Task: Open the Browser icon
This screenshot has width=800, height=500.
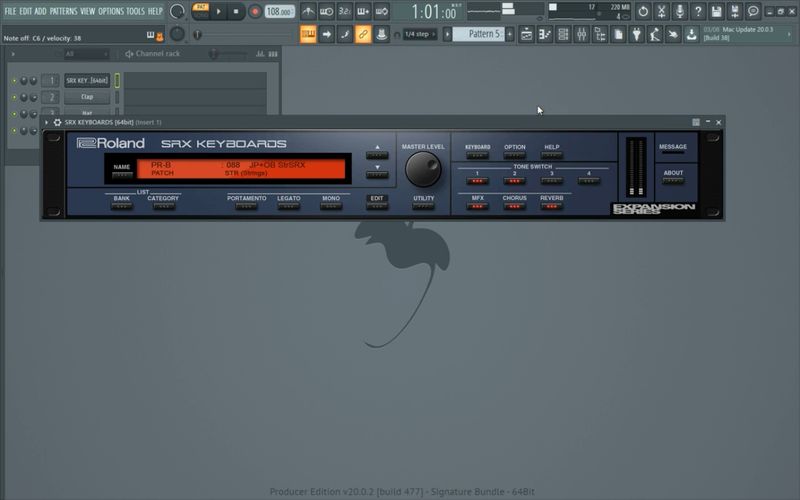Action: [x=600, y=34]
